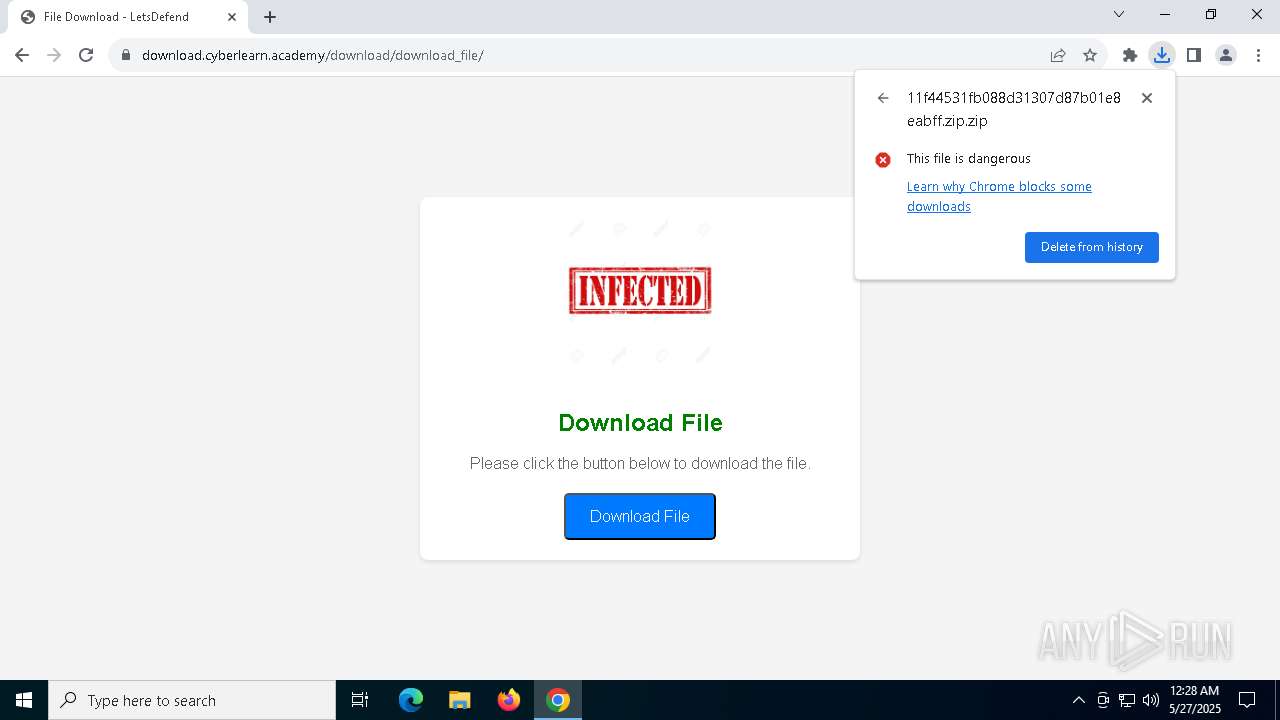Click the 'This file is dangerous' message
The height and width of the screenshot is (720, 1280).
(x=968, y=158)
